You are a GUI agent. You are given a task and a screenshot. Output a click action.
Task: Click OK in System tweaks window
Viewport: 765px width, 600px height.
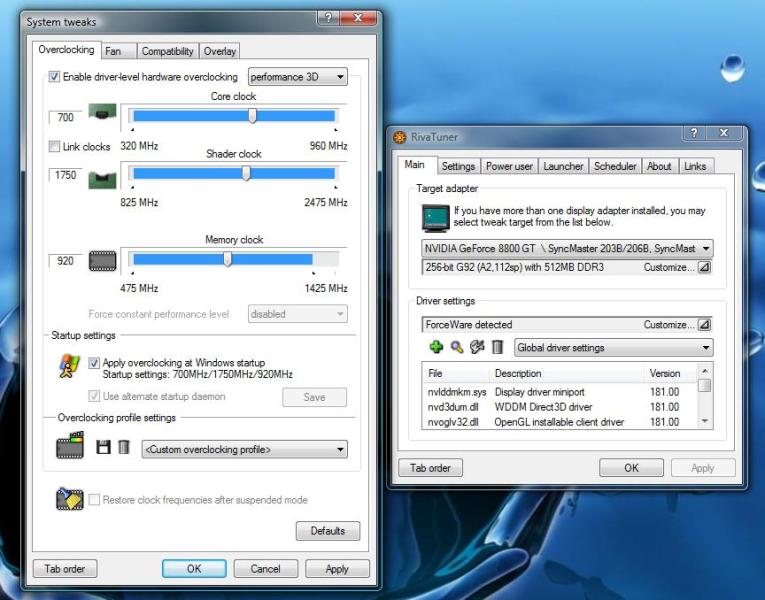tap(194, 569)
